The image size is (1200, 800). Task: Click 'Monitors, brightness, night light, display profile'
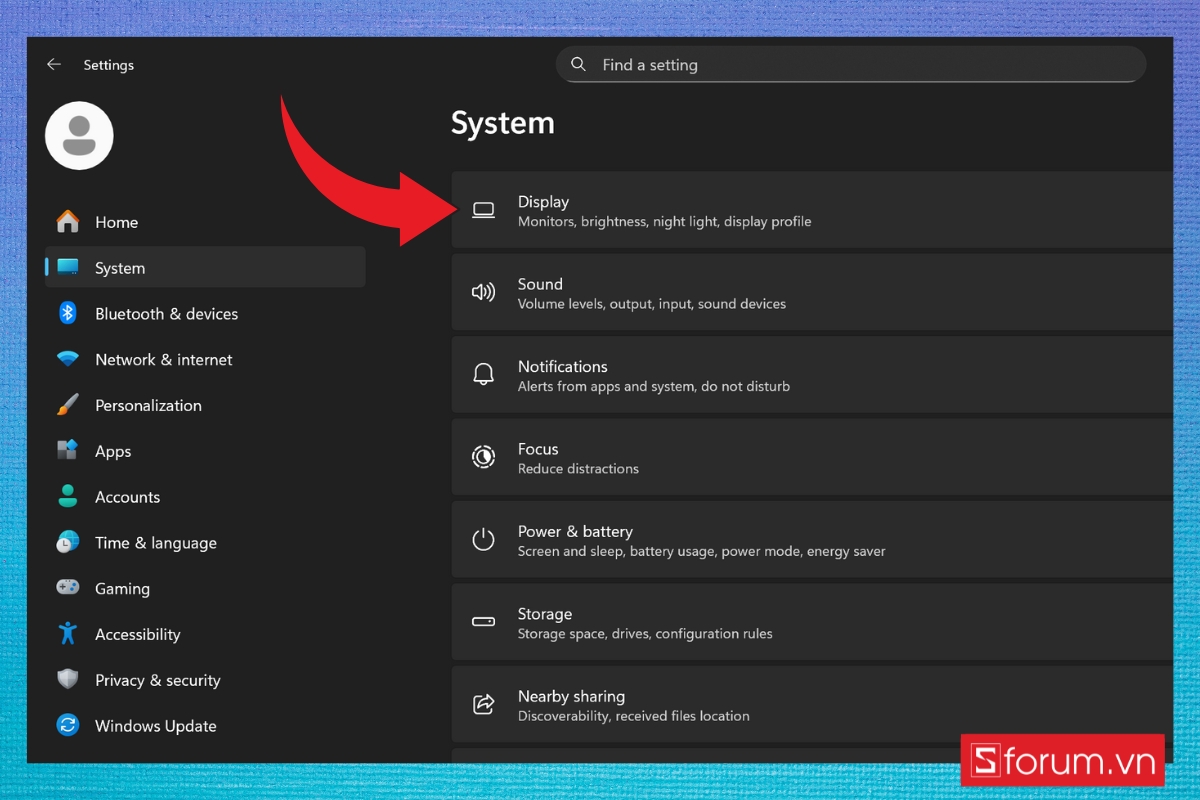(664, 221)
